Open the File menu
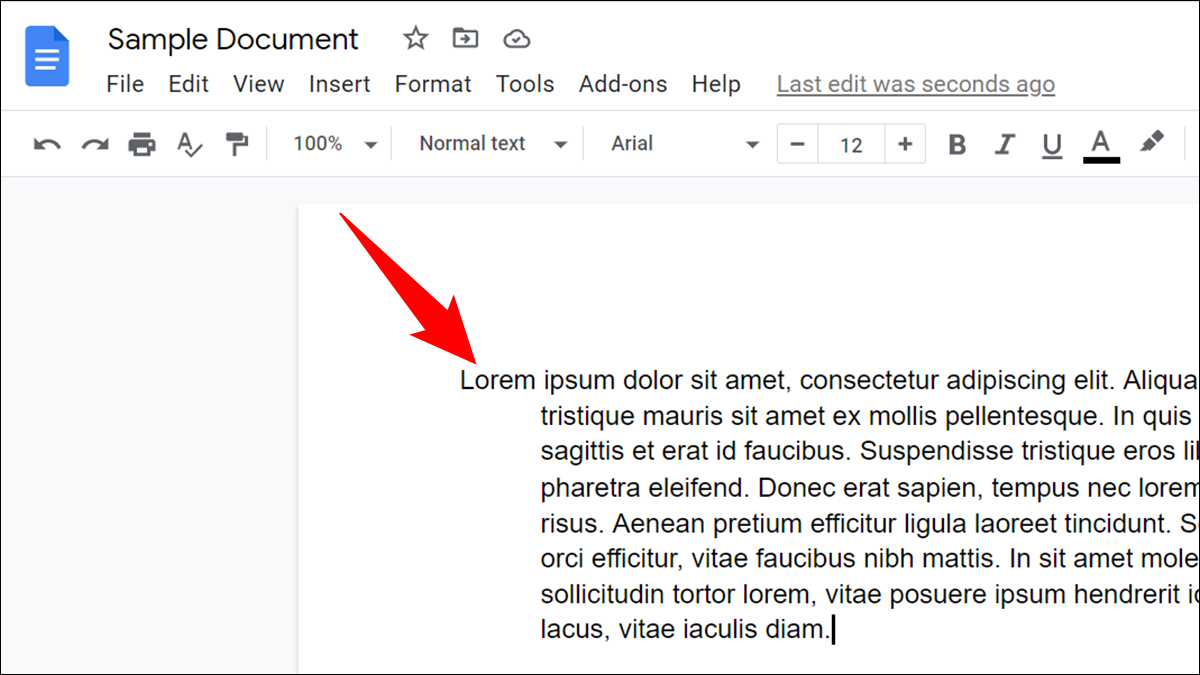The image size is (1200, 675). tap(125, 84)
